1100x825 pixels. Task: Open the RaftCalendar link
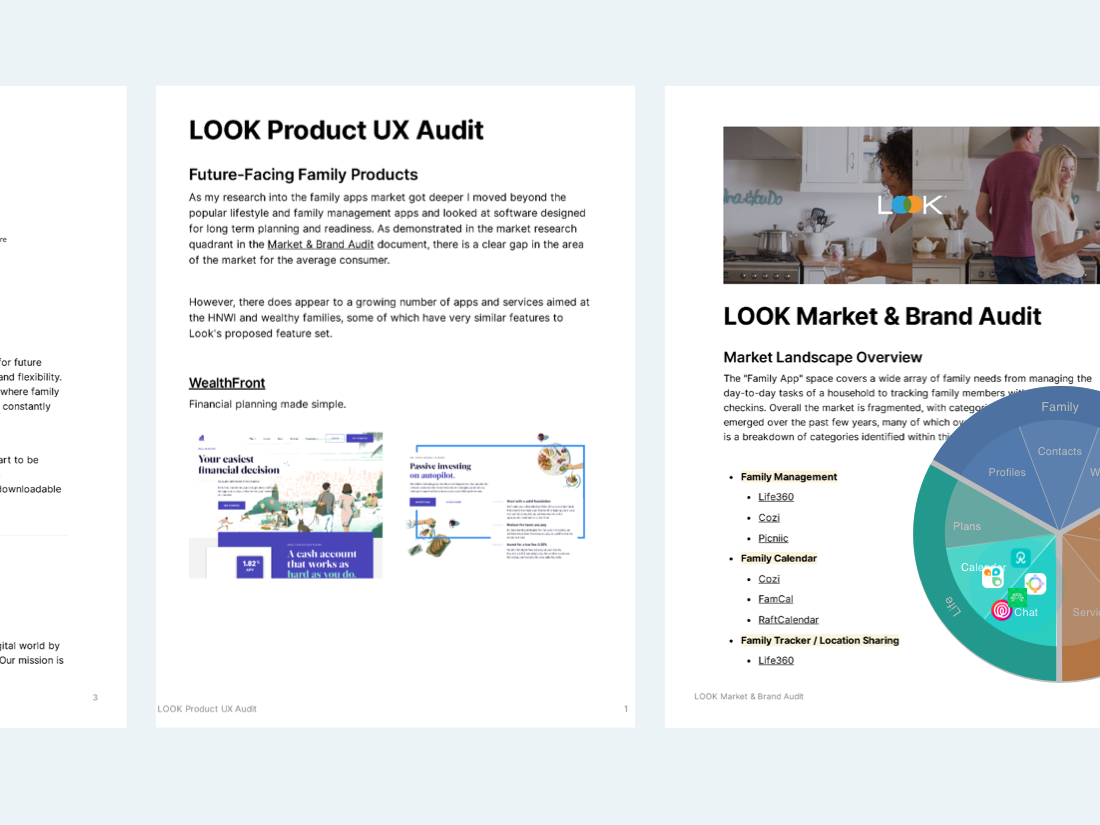click(x=789, y=619)
